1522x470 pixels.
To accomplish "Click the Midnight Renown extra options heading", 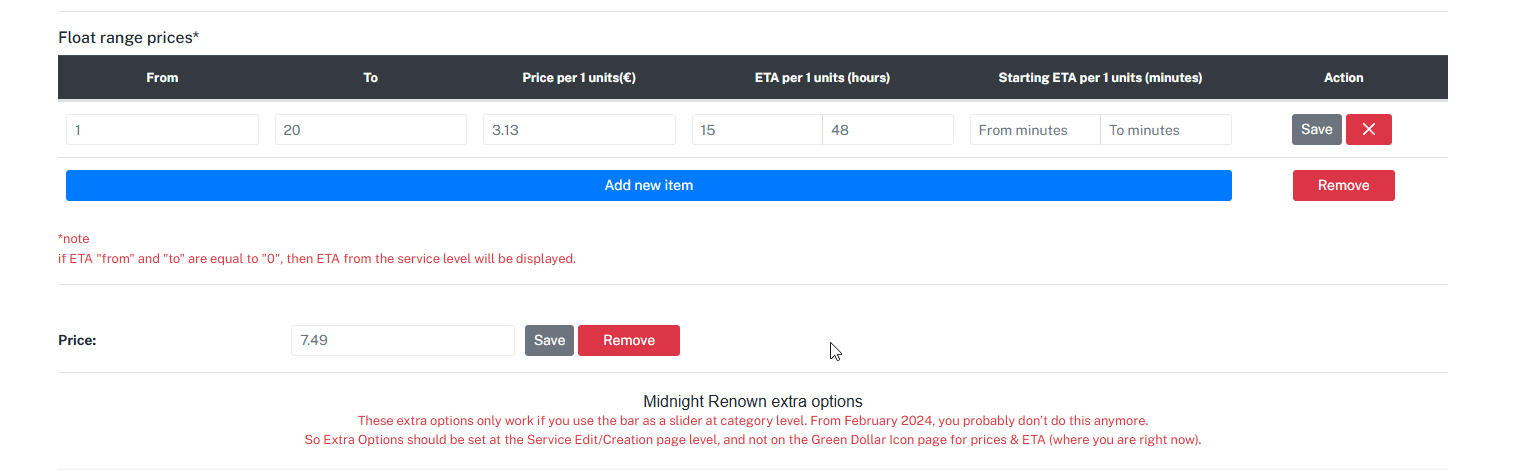I will (752, 401).
